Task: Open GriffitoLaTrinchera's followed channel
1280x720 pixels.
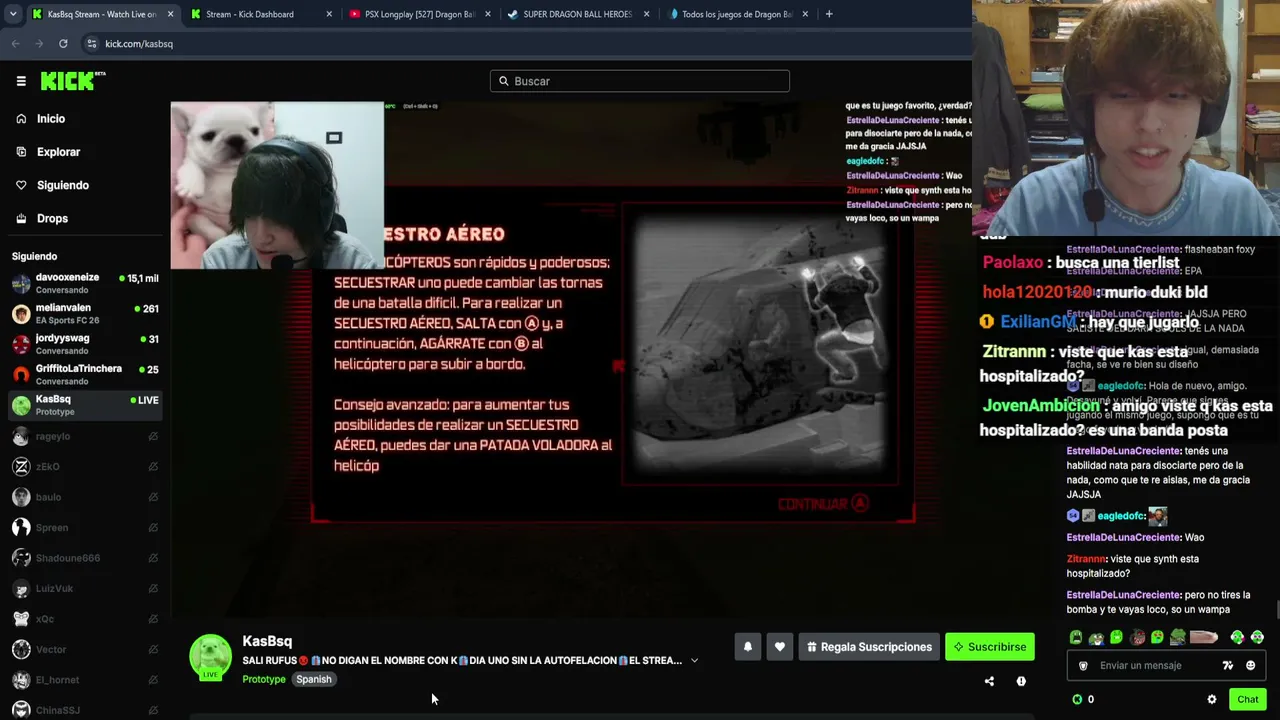Action: pos(85,375)
